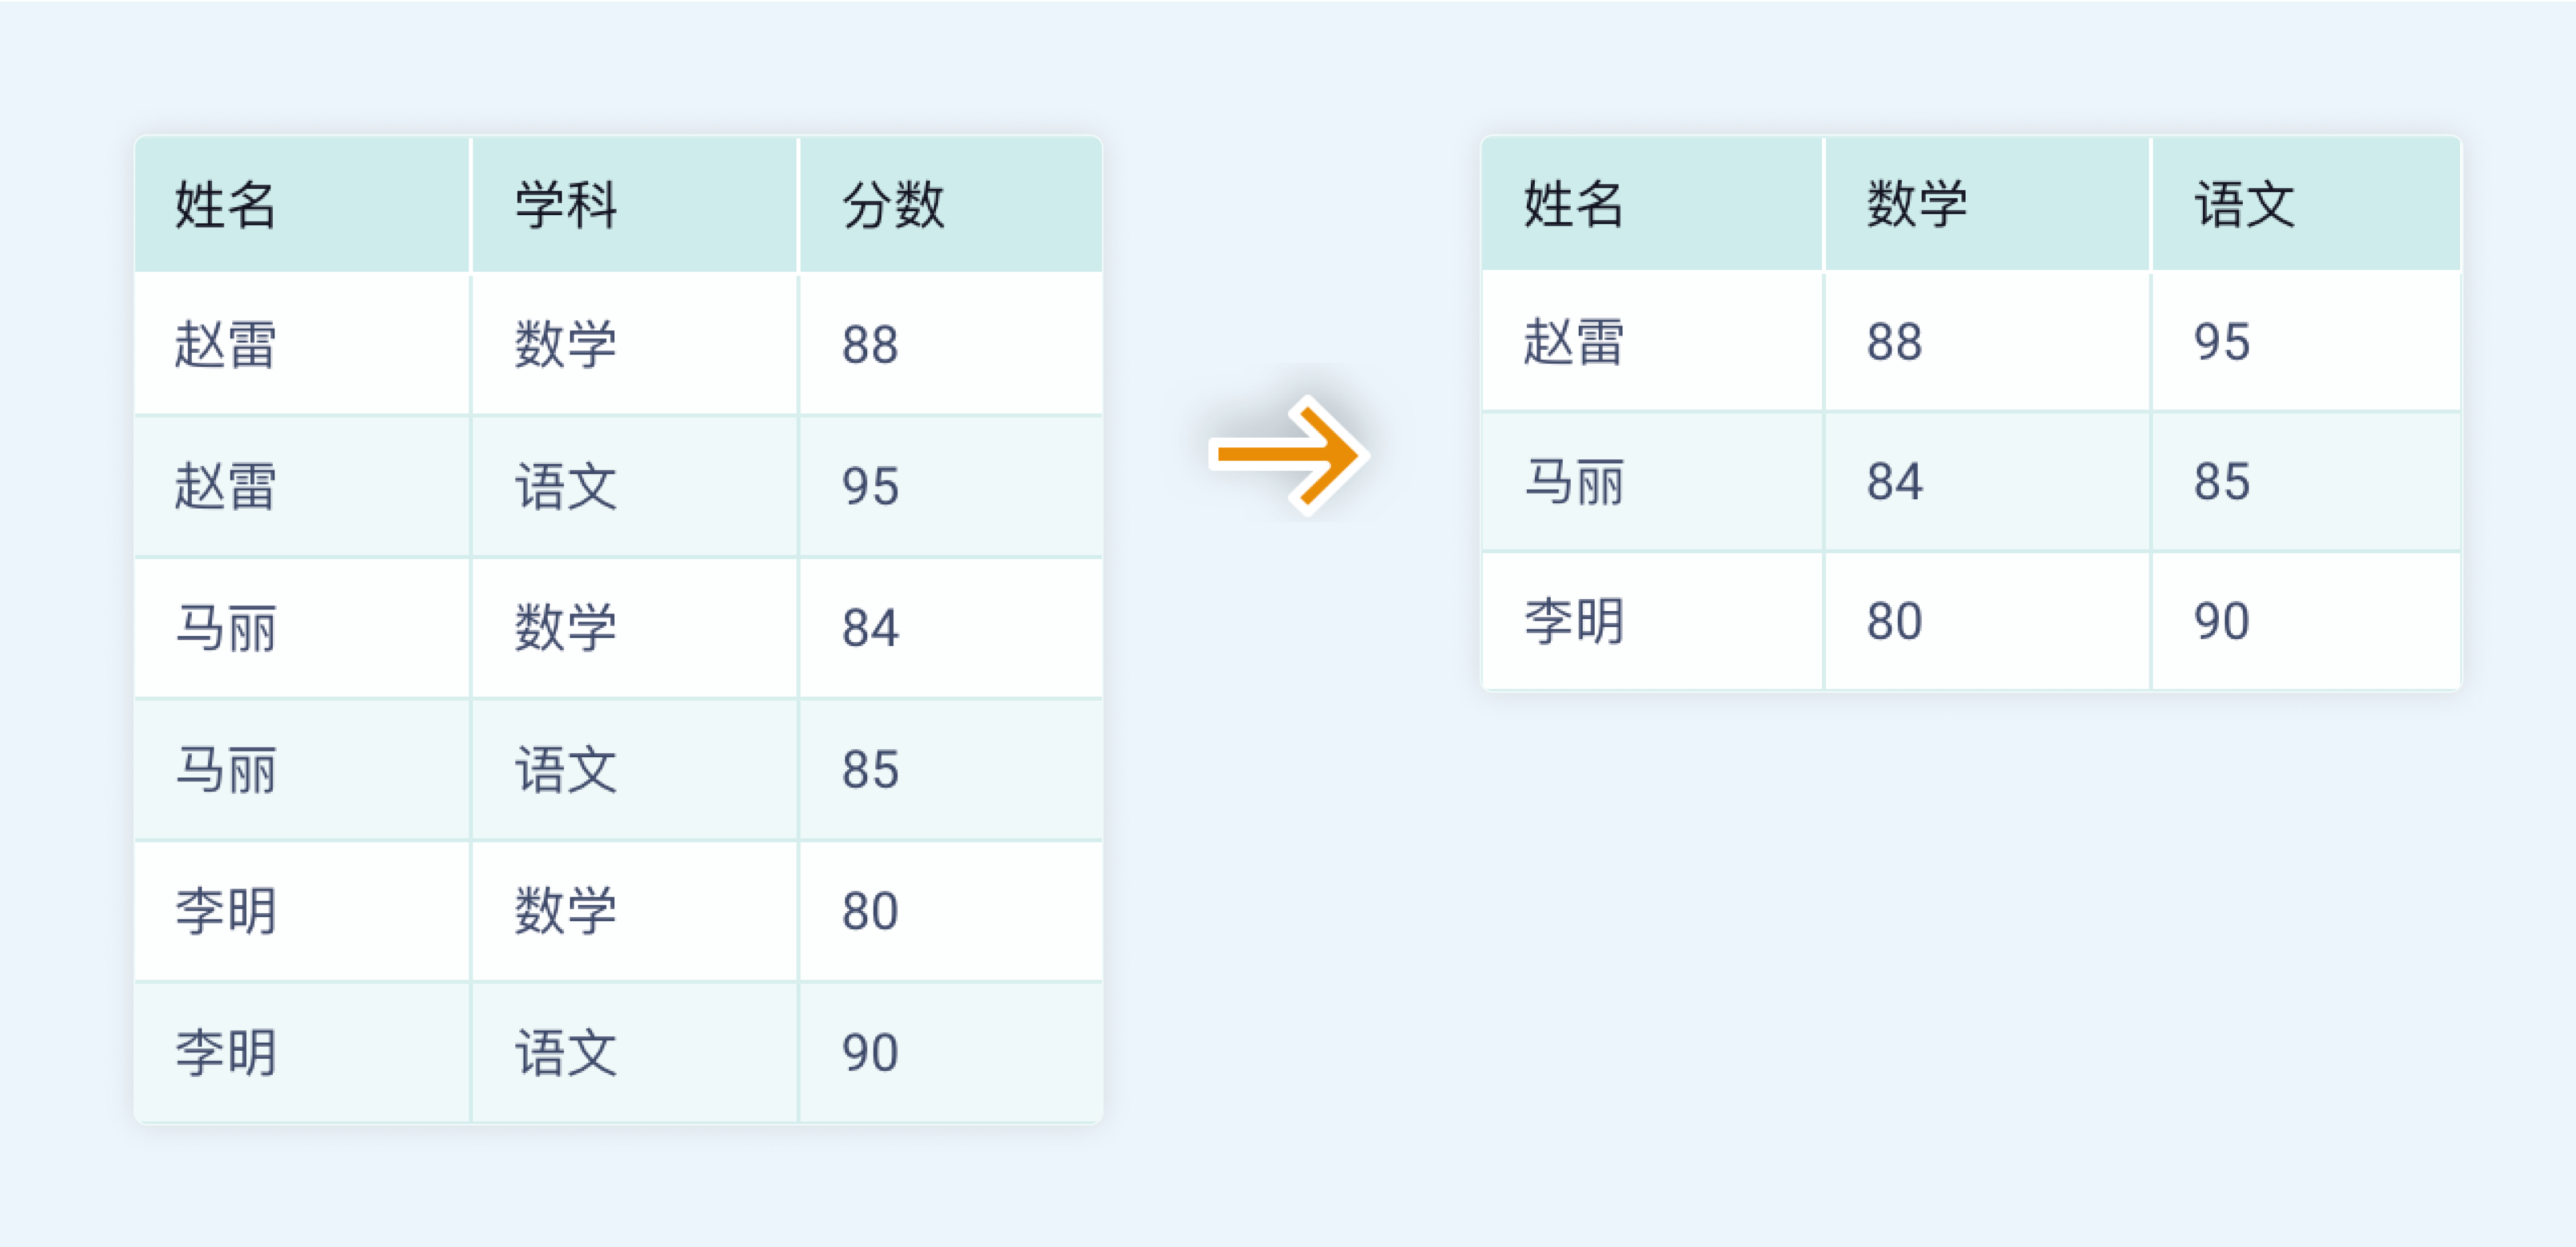Select the 赵雷 cell in the right table
Screen dimensions: 2576x1247
point(1573,342)
